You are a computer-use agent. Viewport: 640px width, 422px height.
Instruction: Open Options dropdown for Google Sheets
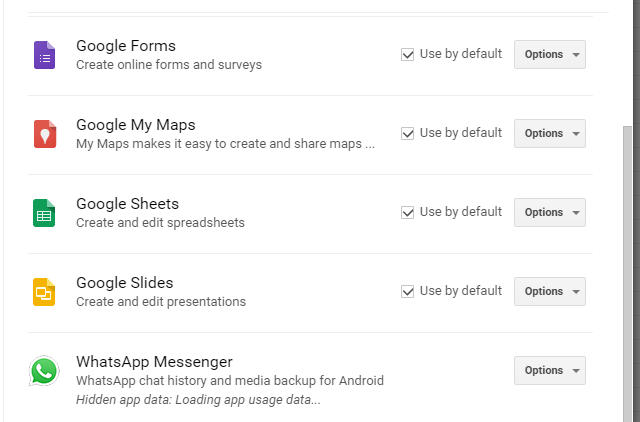click(550, 212)
